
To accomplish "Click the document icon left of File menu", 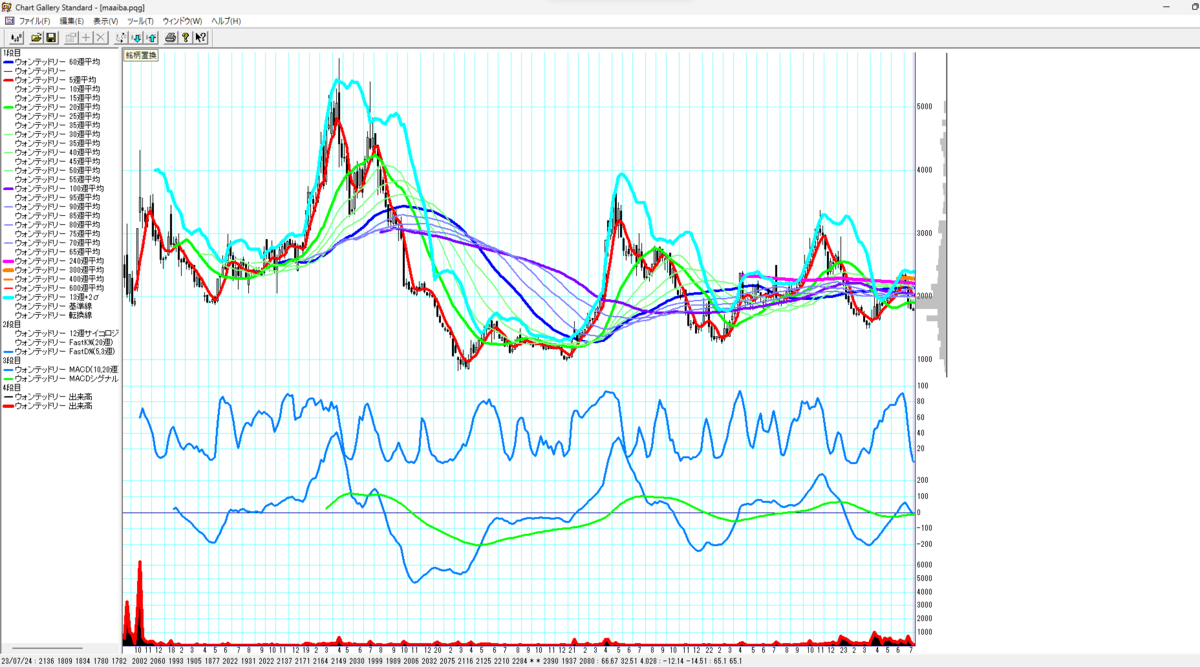I will [9, 20].
